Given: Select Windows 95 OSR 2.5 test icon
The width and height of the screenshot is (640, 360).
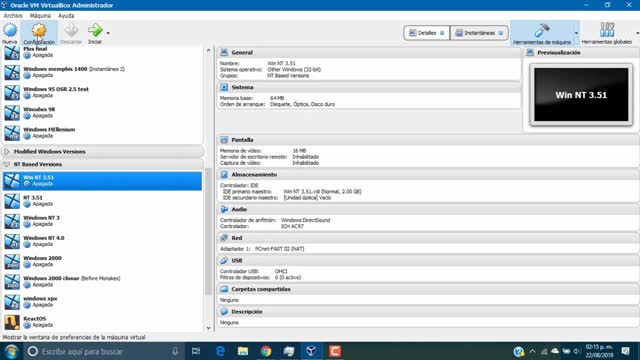Looking at the screenshot, I should (x=12, y=92).
